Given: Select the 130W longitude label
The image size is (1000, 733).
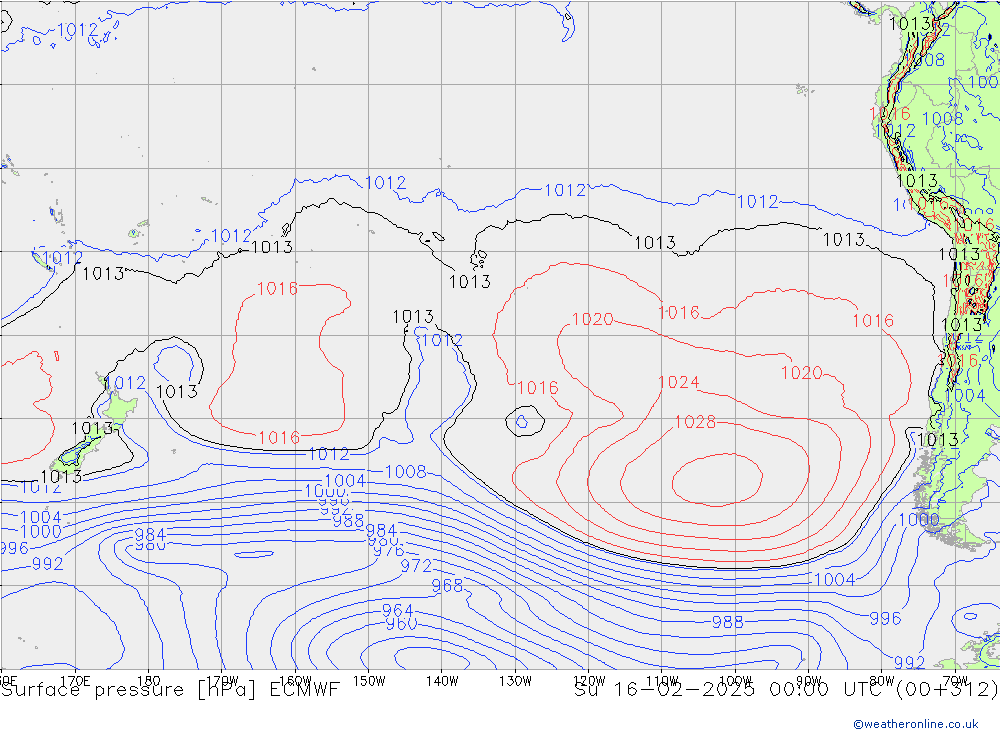Looking at the screenshot, I should [515, 681].
